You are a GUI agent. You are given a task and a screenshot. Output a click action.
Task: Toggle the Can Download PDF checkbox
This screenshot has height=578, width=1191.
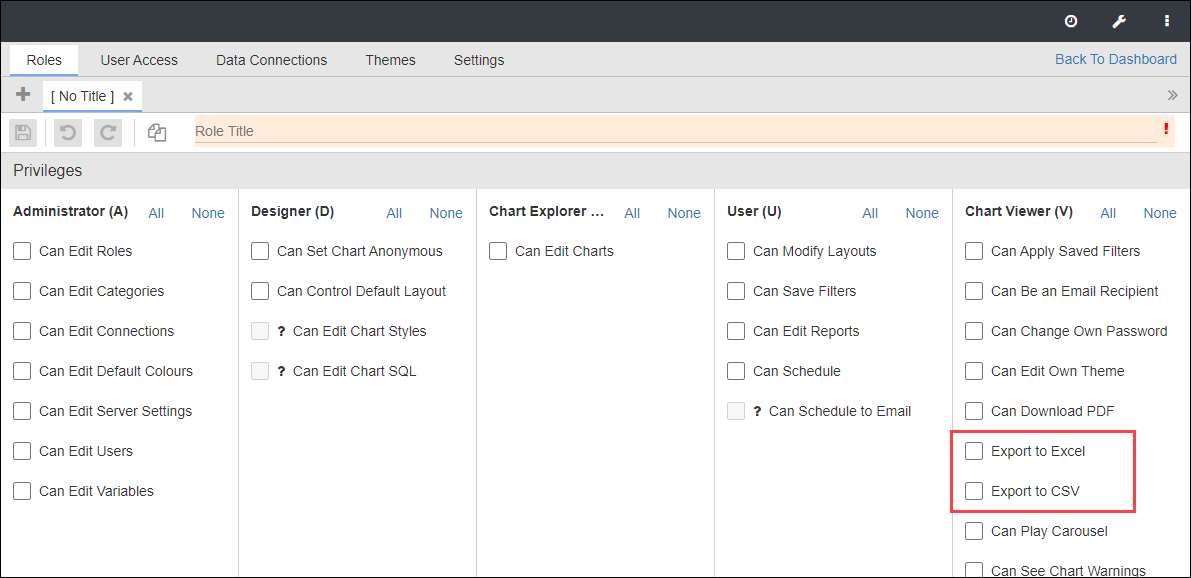pos(974,411)
